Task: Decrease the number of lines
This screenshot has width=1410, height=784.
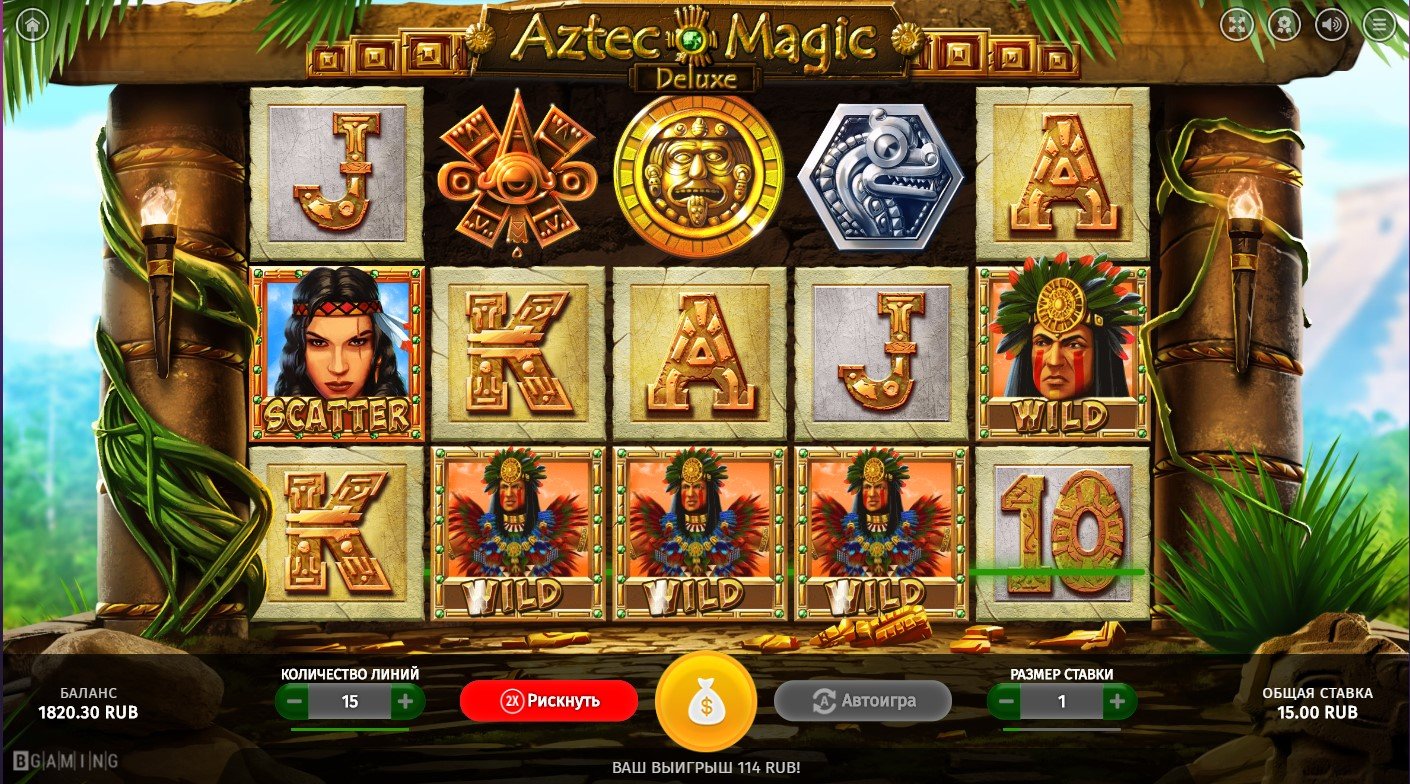Action: (x=294, y=702)
